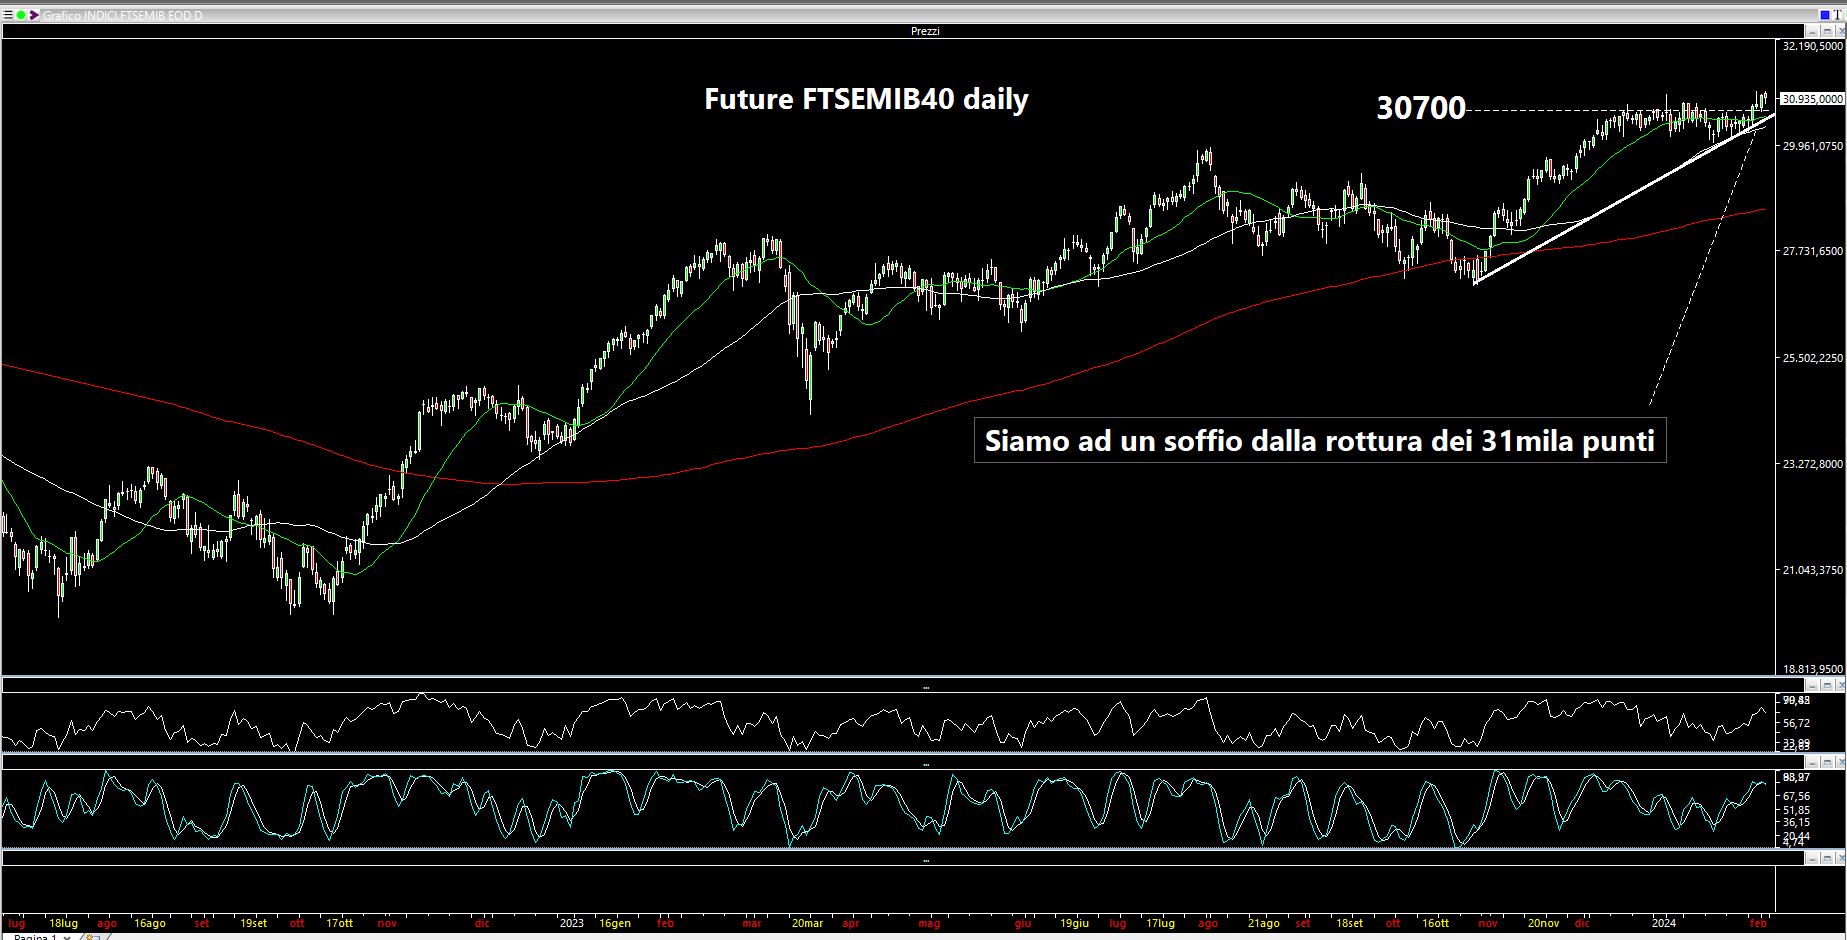Click the 21ago date on time axis
This screenshot has width=1847, height=940.
[1263, 923]
